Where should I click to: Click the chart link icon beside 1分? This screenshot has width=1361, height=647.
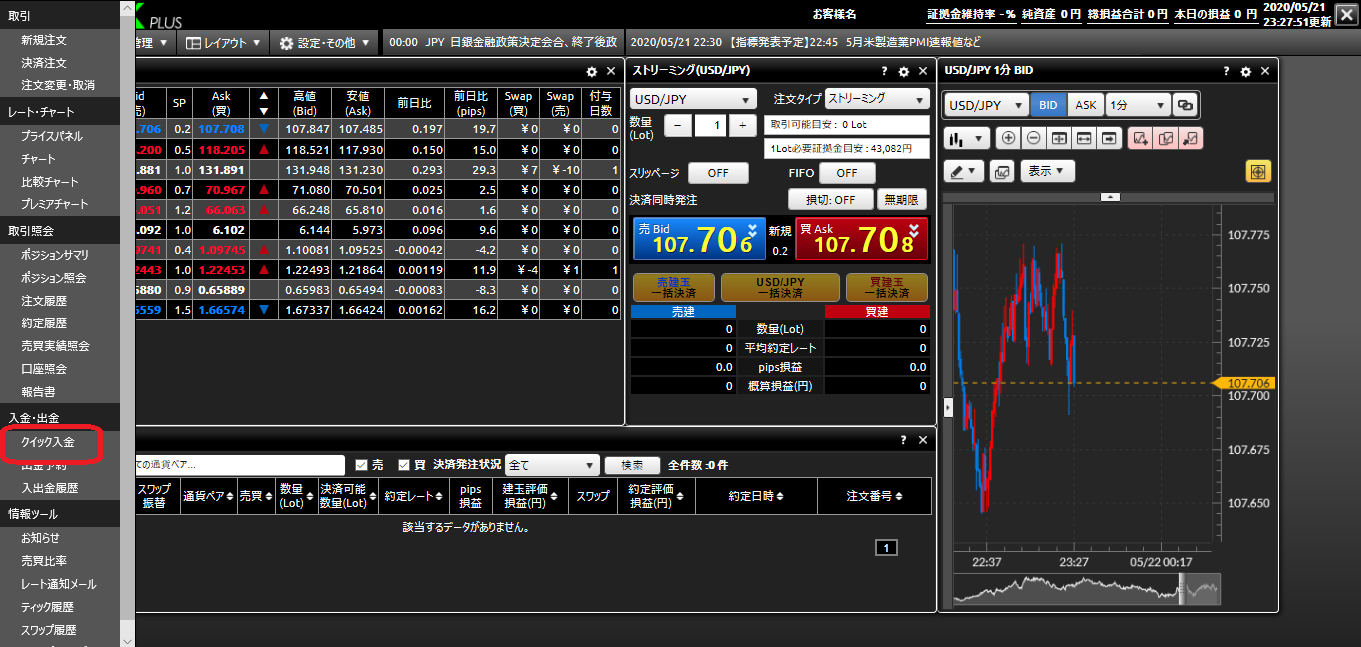(x=1185, y=105)
